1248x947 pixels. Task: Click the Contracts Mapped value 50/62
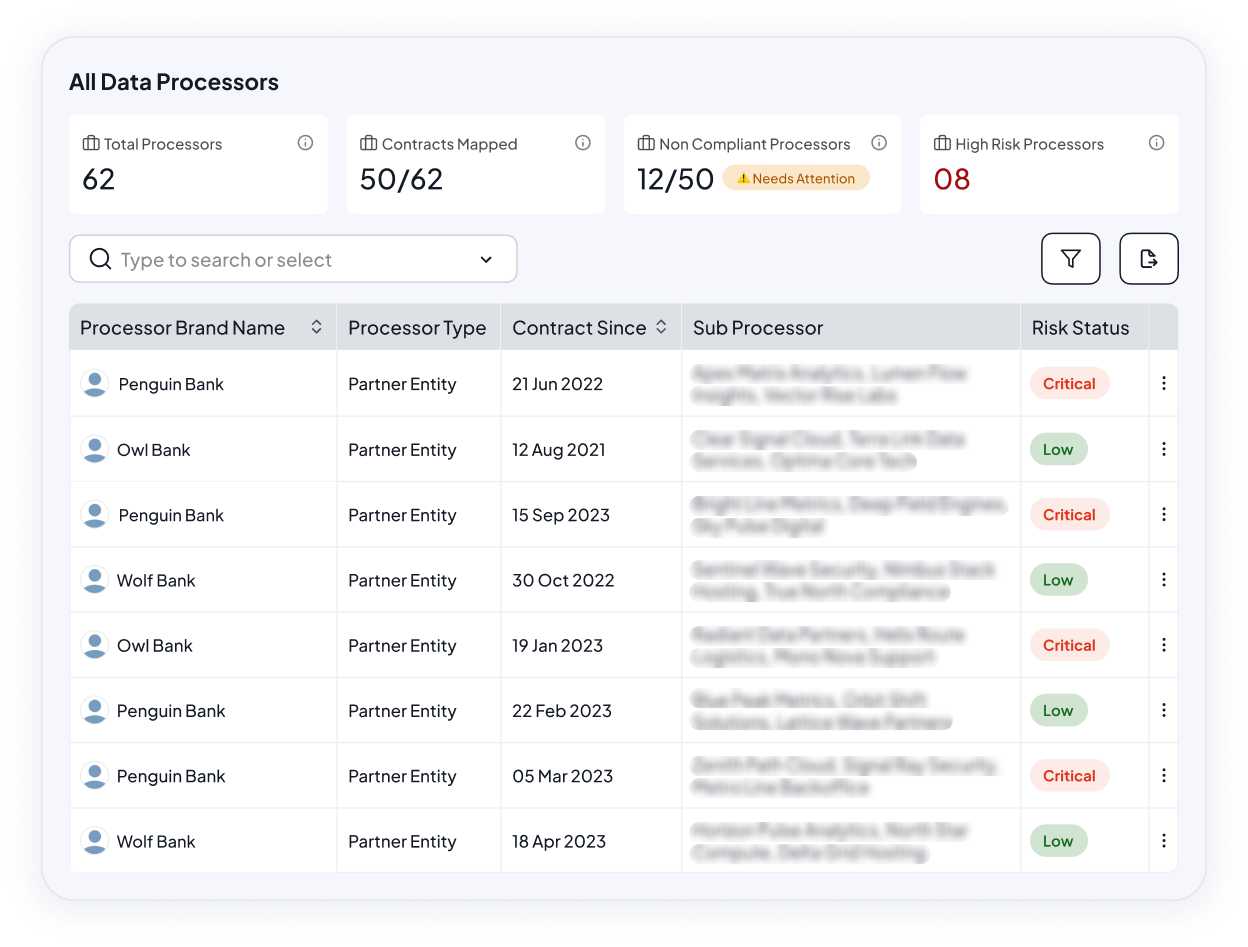click(x=401, y=179)
